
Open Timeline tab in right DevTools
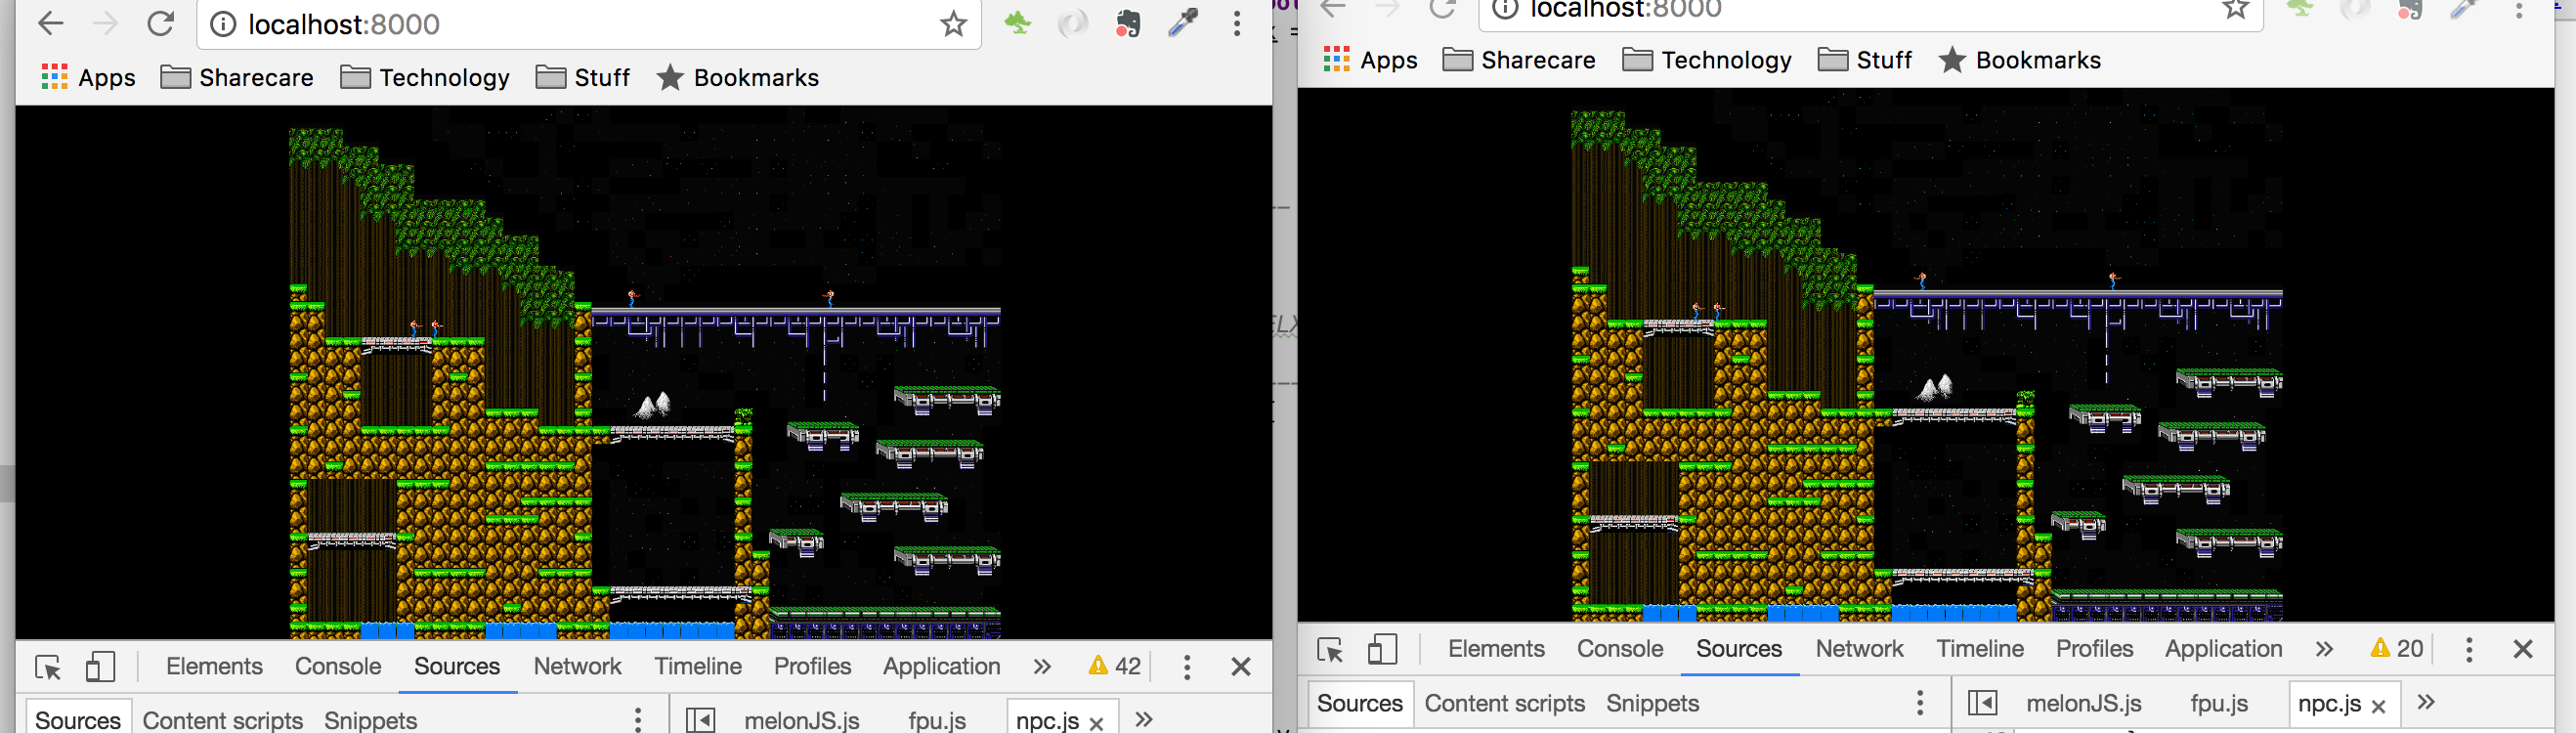pos(1980,649)
